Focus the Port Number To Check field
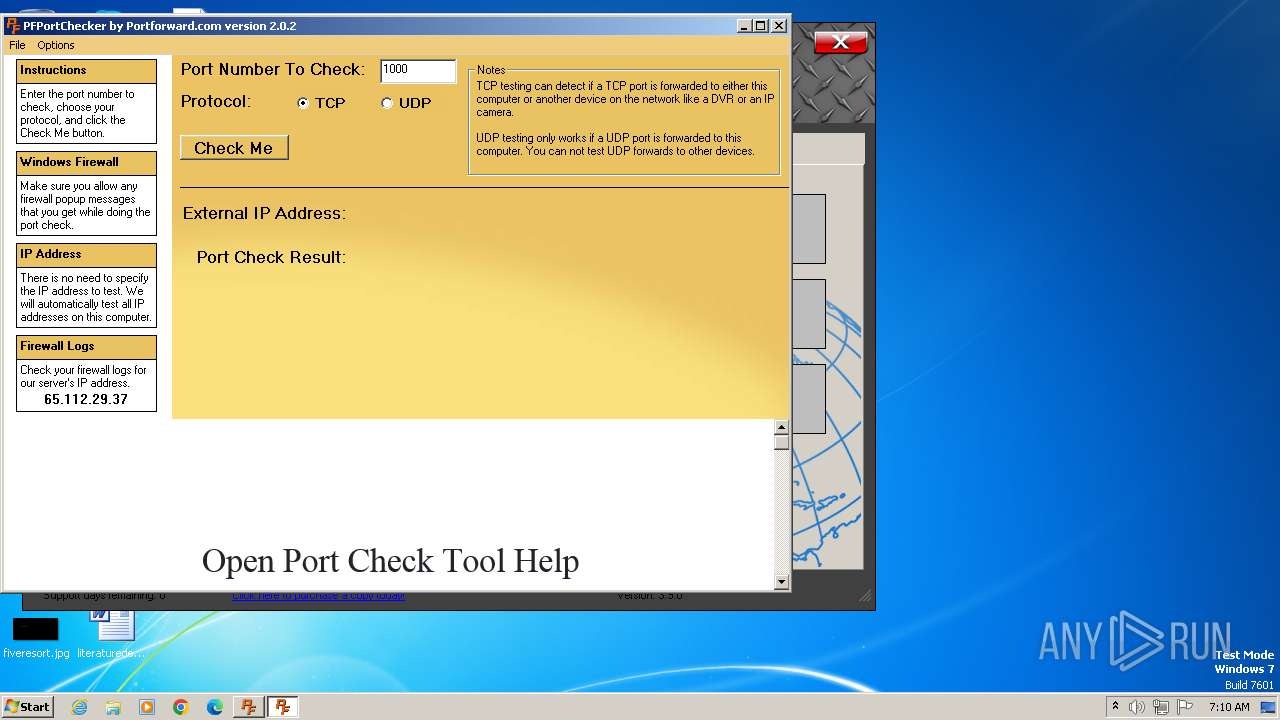Image resolution: width=1280 pixels, height=720 pixels. pyautogui.click(x=418, y=70)
